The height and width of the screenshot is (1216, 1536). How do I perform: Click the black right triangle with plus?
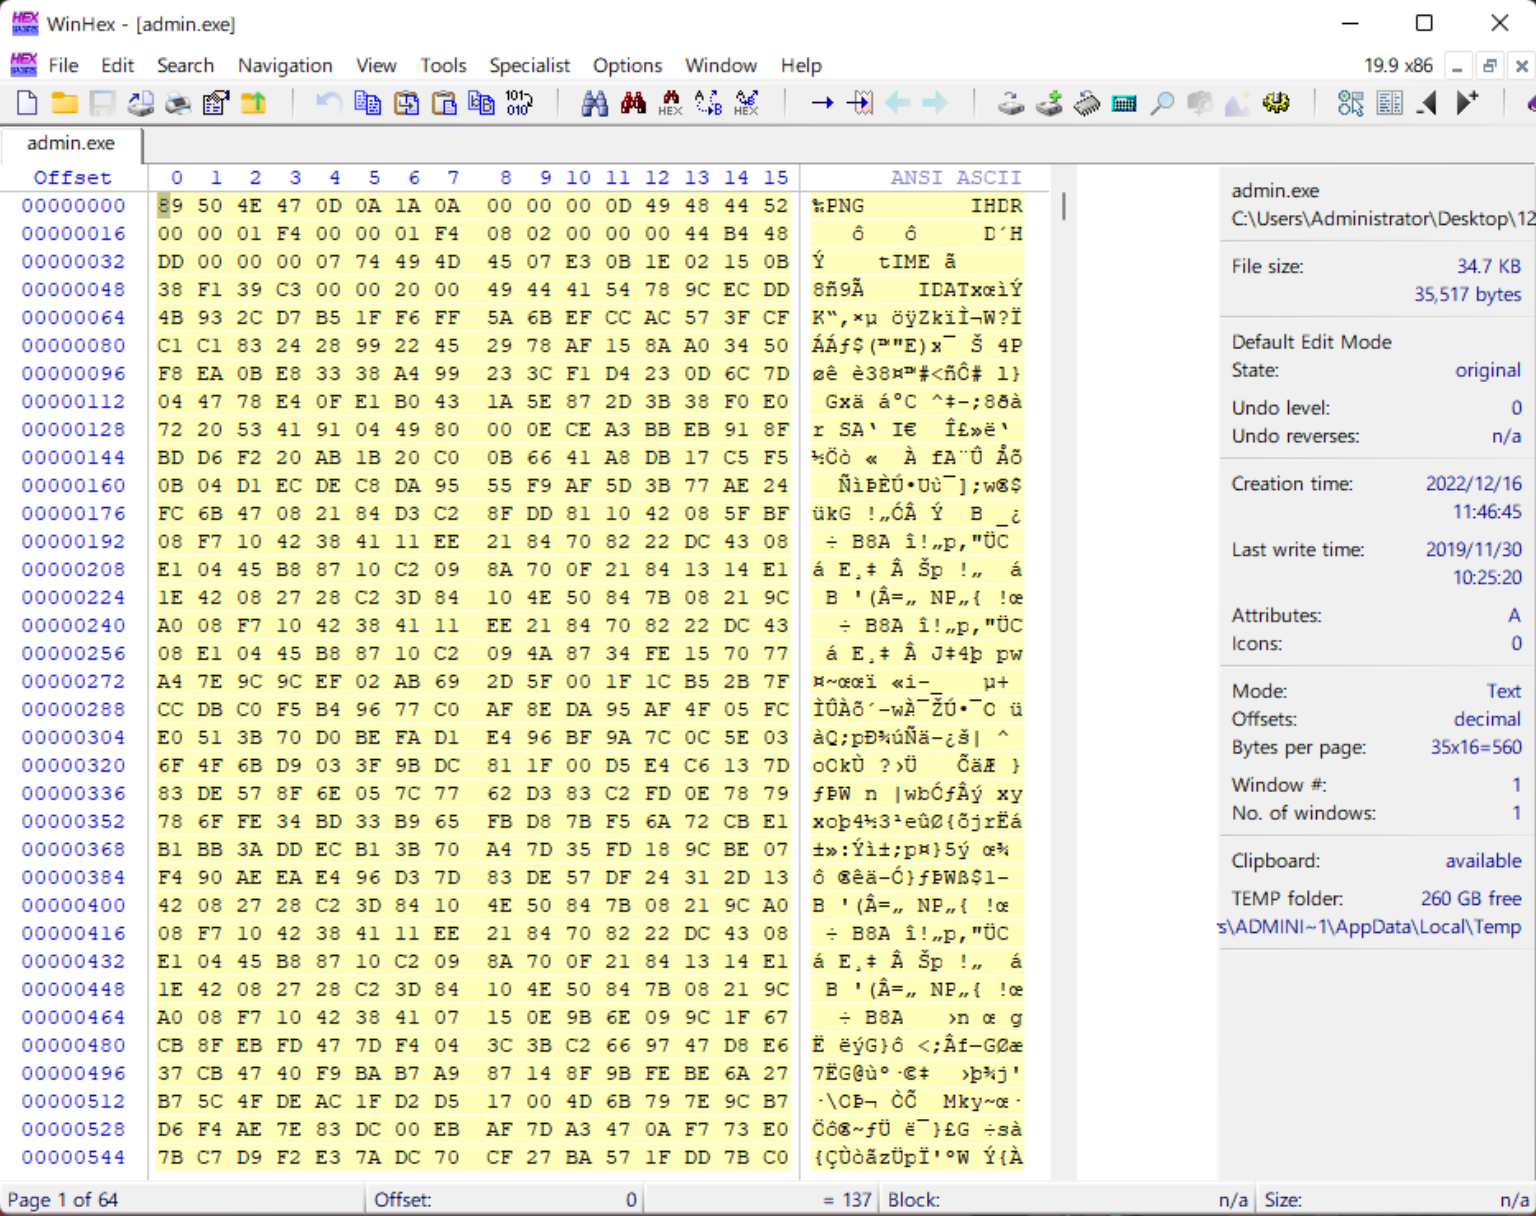coord(1467,102)
